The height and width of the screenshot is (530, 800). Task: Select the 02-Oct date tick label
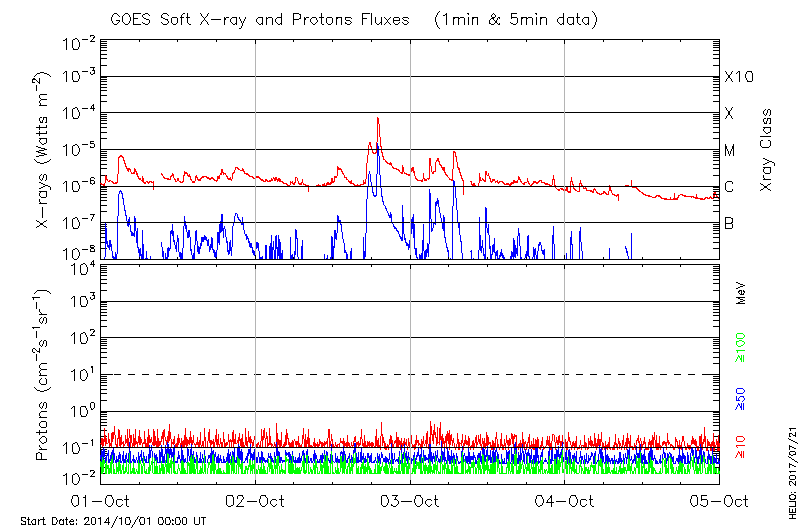[x=256, y=501]
